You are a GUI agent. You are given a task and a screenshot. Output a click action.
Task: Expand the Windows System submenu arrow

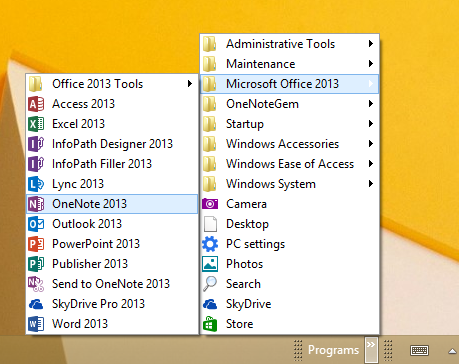tap(371, 184)
